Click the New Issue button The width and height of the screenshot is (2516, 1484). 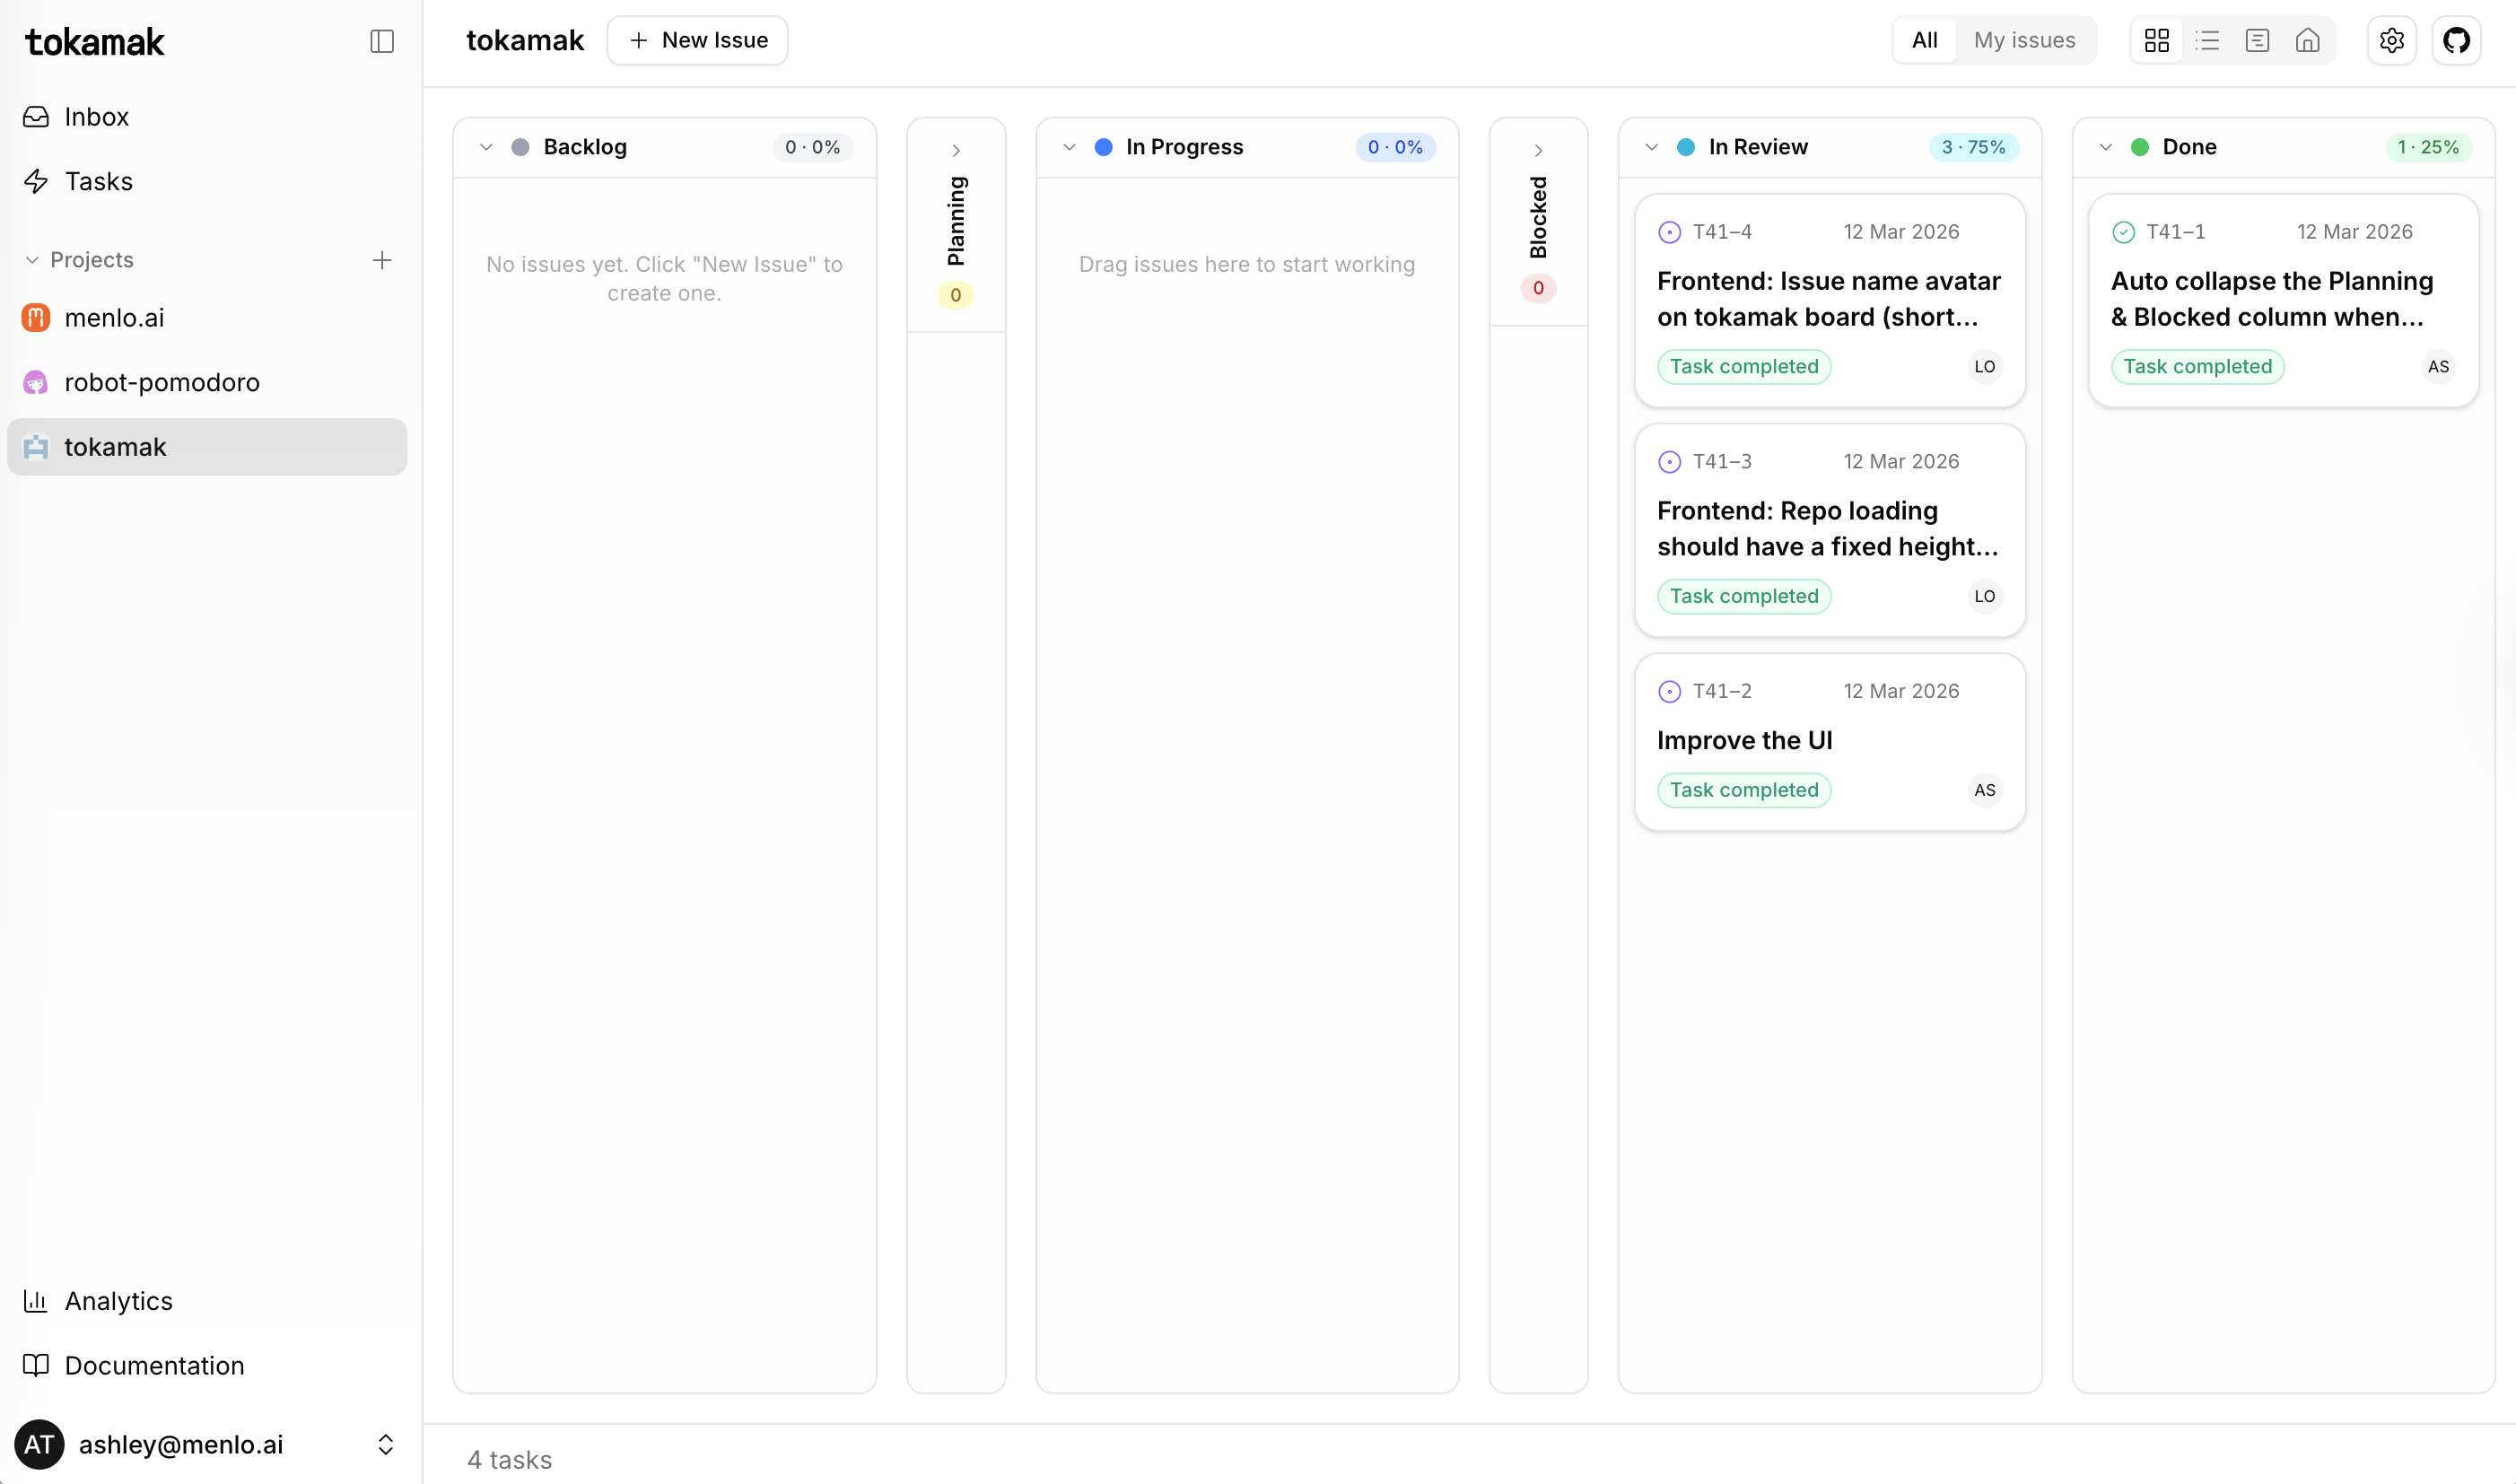click(697, 41)
